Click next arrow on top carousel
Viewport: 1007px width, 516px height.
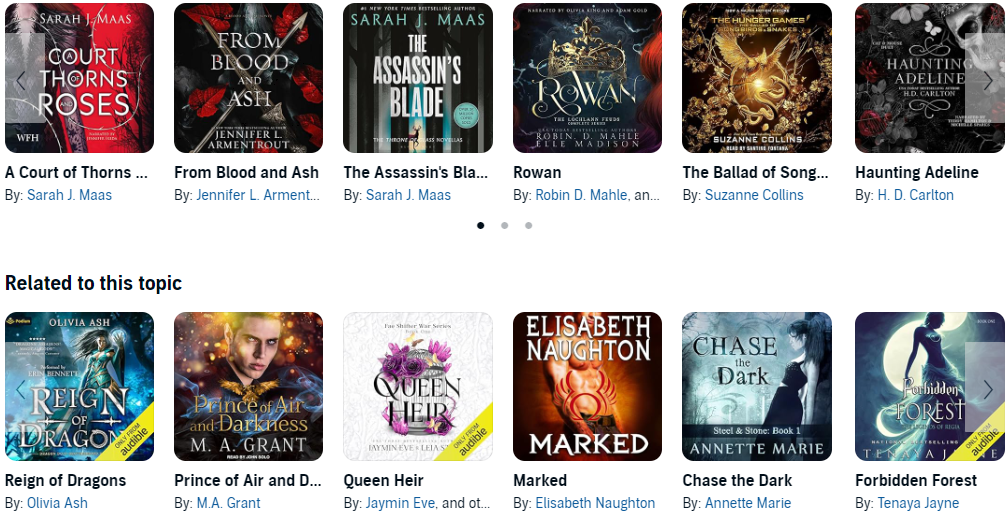(x=986, y=78)
